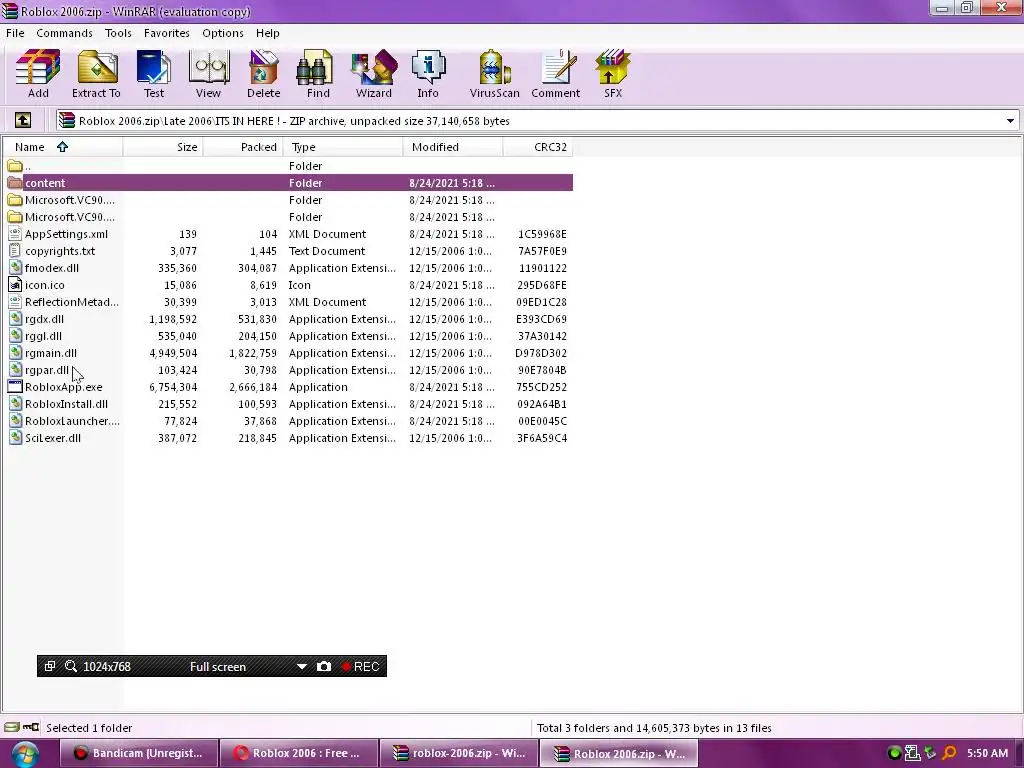Select the RobloxApp.exe application icon
Viewport: 1024px width, 768px height.
(x=15, y=387)
